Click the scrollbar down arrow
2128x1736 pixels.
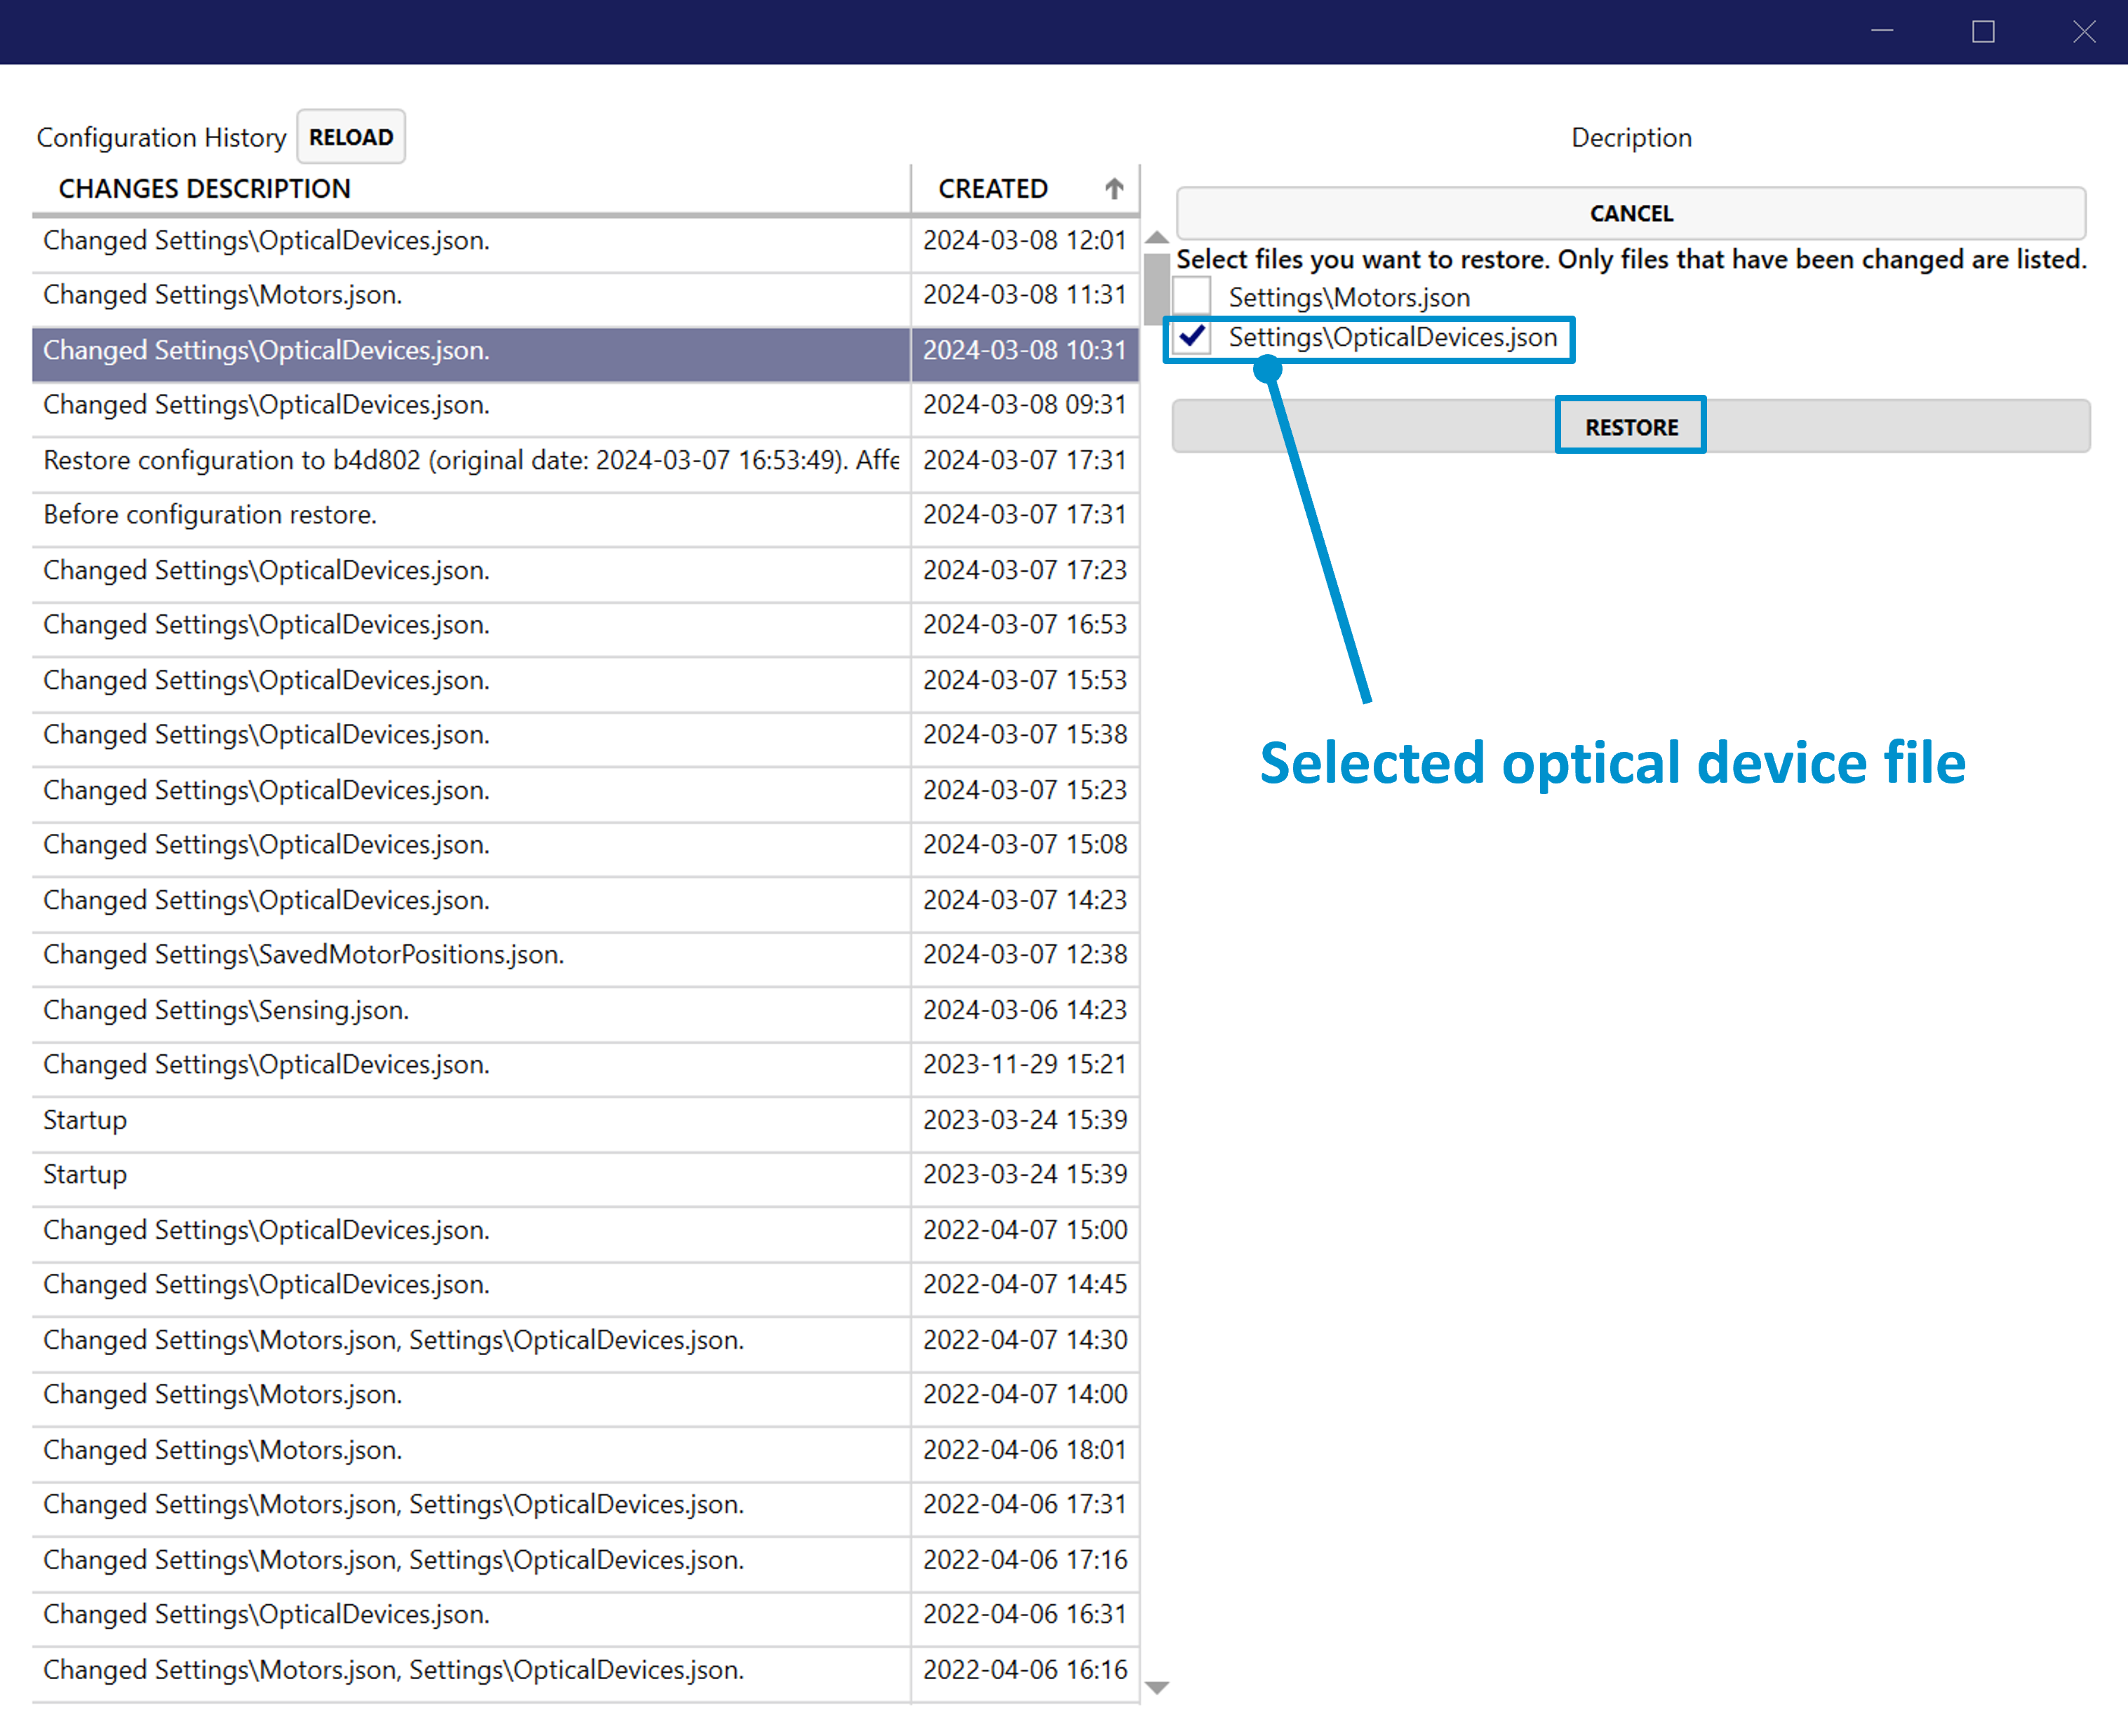click(x=1157, y=1688)
